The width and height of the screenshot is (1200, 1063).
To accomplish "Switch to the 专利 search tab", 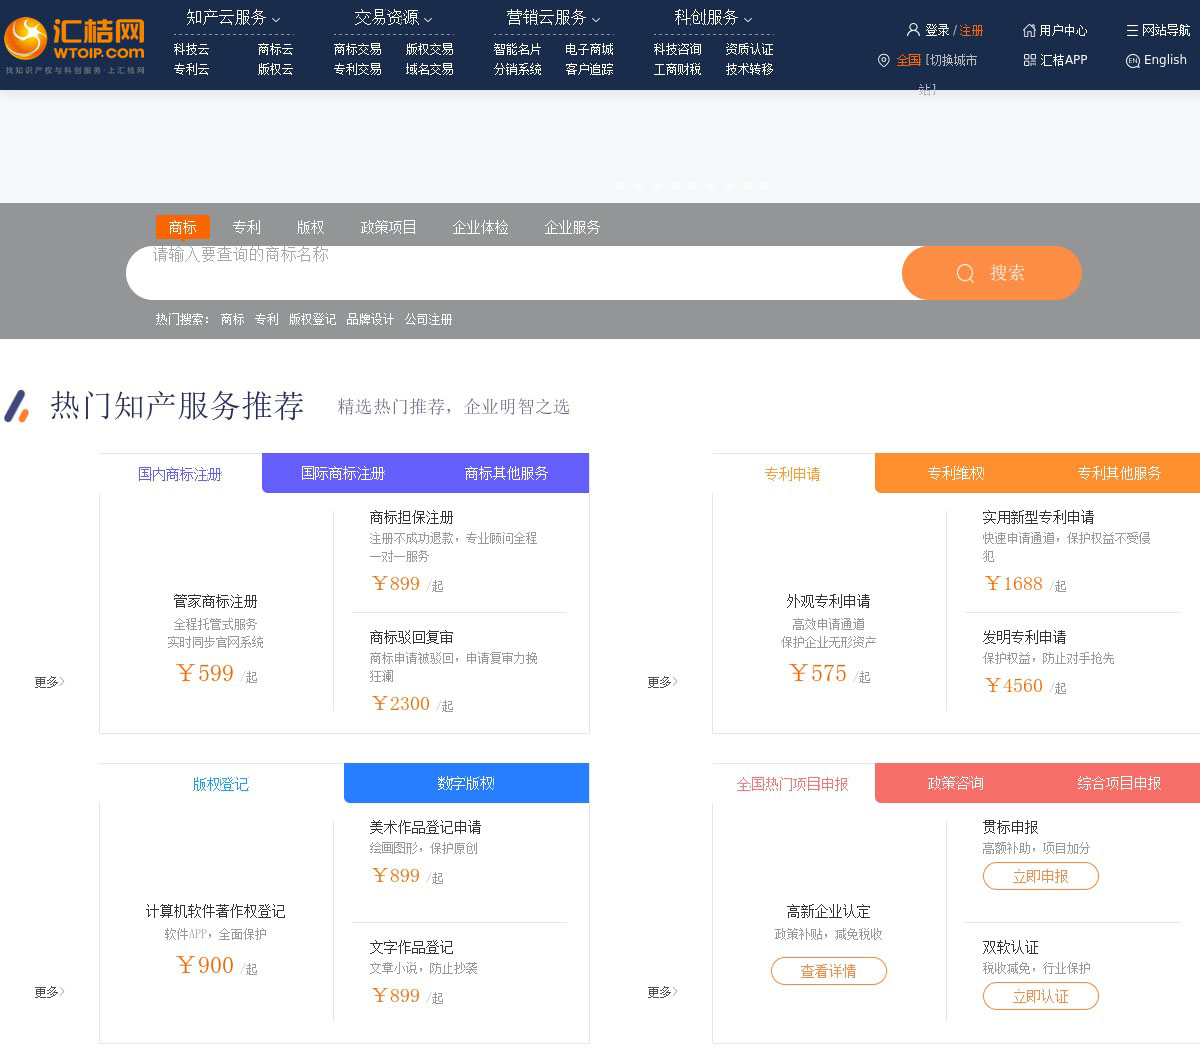I will coord(246,227).
